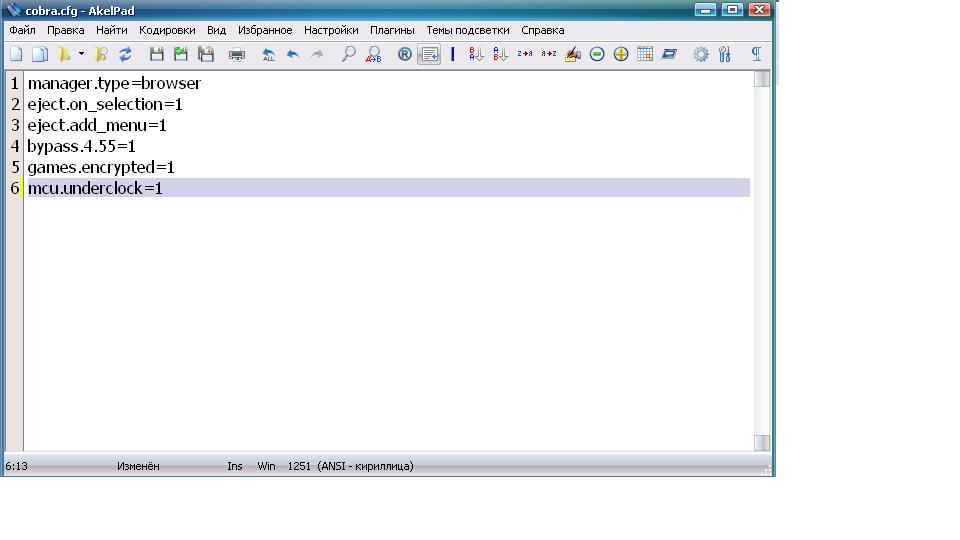960x540 pixels.
Task: Click the yellow plus circle icon
Action: click(621, 54)
